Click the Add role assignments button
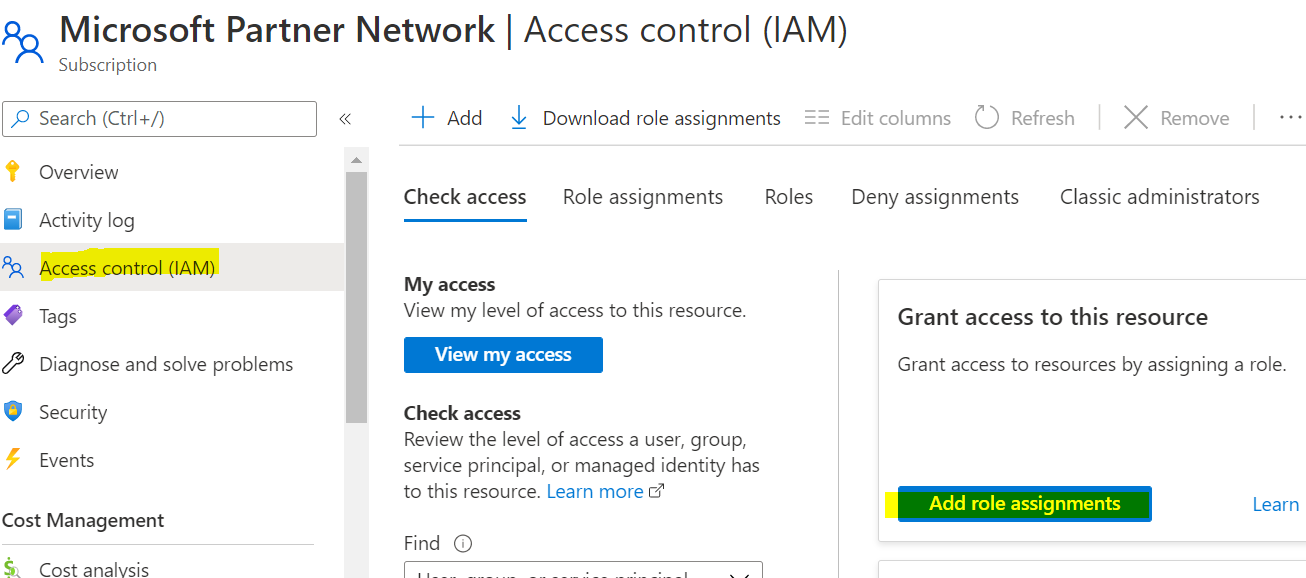 click(x=1025, y=504)
